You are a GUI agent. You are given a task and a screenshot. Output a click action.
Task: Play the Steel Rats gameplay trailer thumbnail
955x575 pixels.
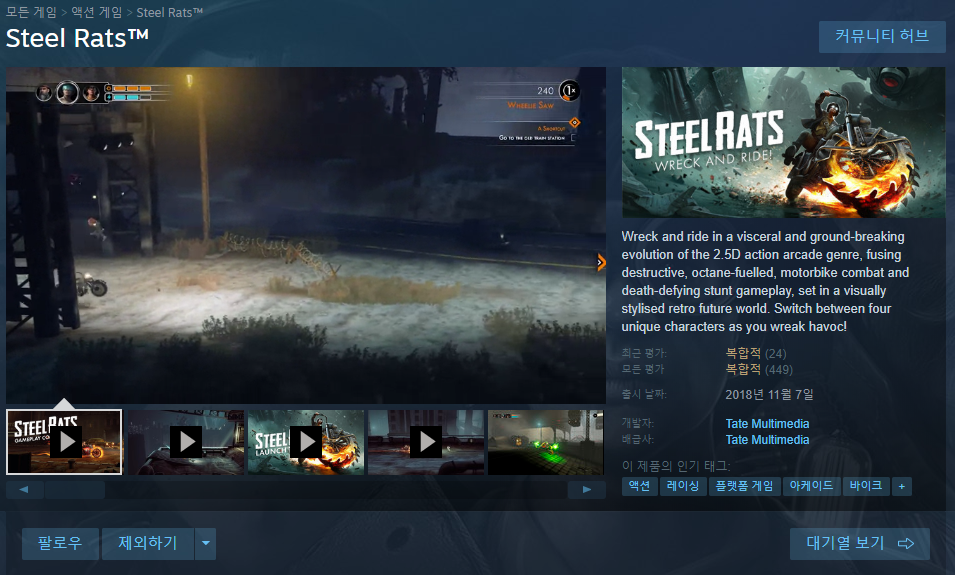pos(64,442)
